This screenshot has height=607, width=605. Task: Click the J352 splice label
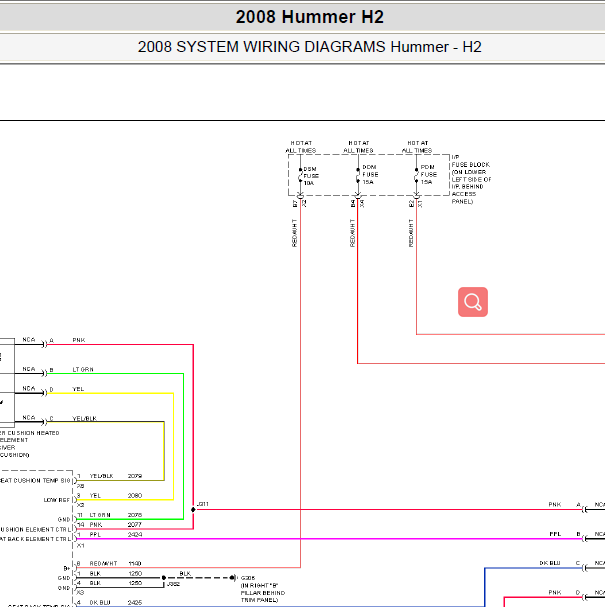173,584
